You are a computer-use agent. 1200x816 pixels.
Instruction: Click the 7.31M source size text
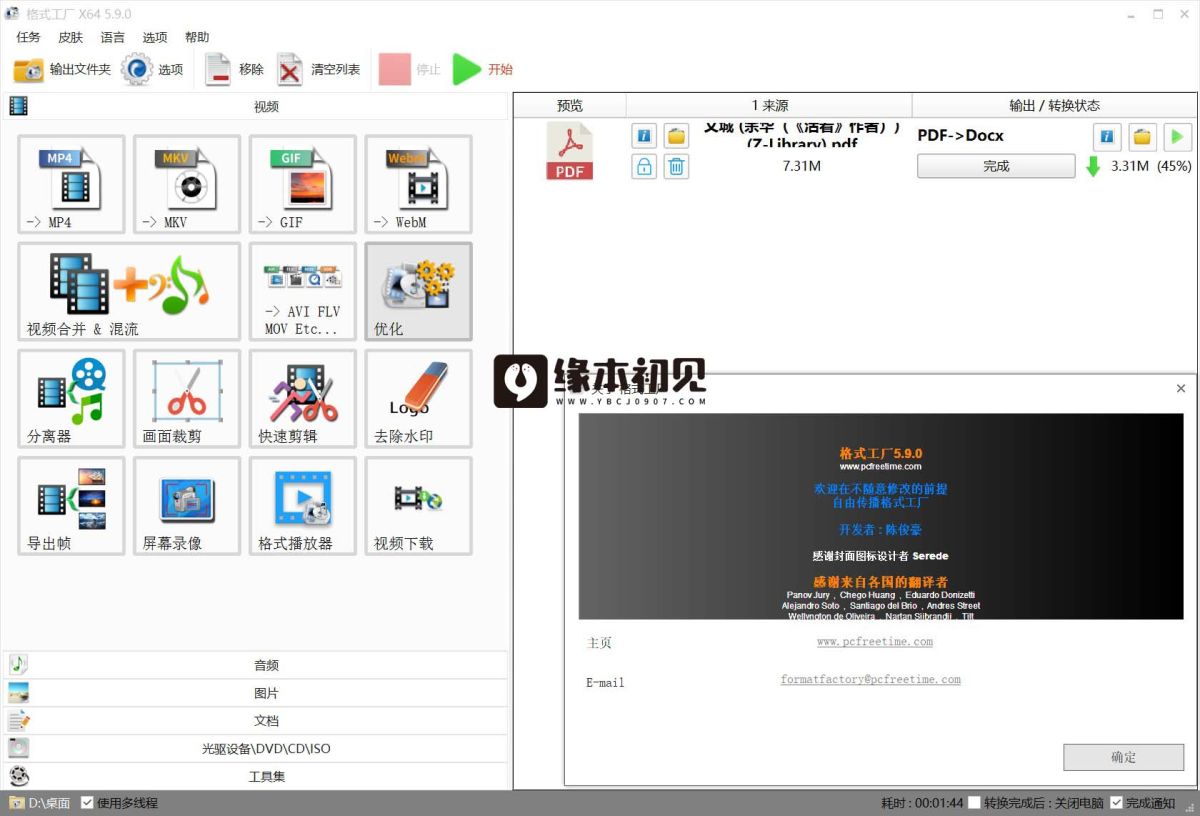tap(802, 166)
